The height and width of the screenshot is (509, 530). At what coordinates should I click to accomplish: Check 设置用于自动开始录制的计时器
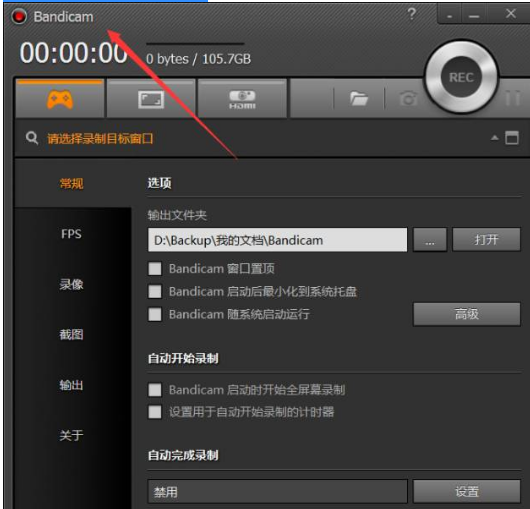pos(155,412)
